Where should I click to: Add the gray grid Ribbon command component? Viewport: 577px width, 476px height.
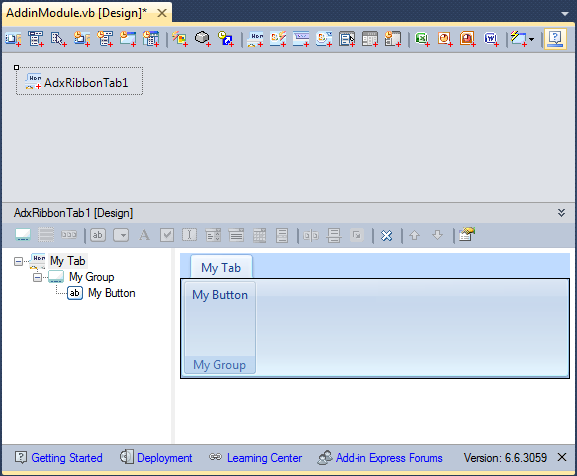click(x=370, y=39)
